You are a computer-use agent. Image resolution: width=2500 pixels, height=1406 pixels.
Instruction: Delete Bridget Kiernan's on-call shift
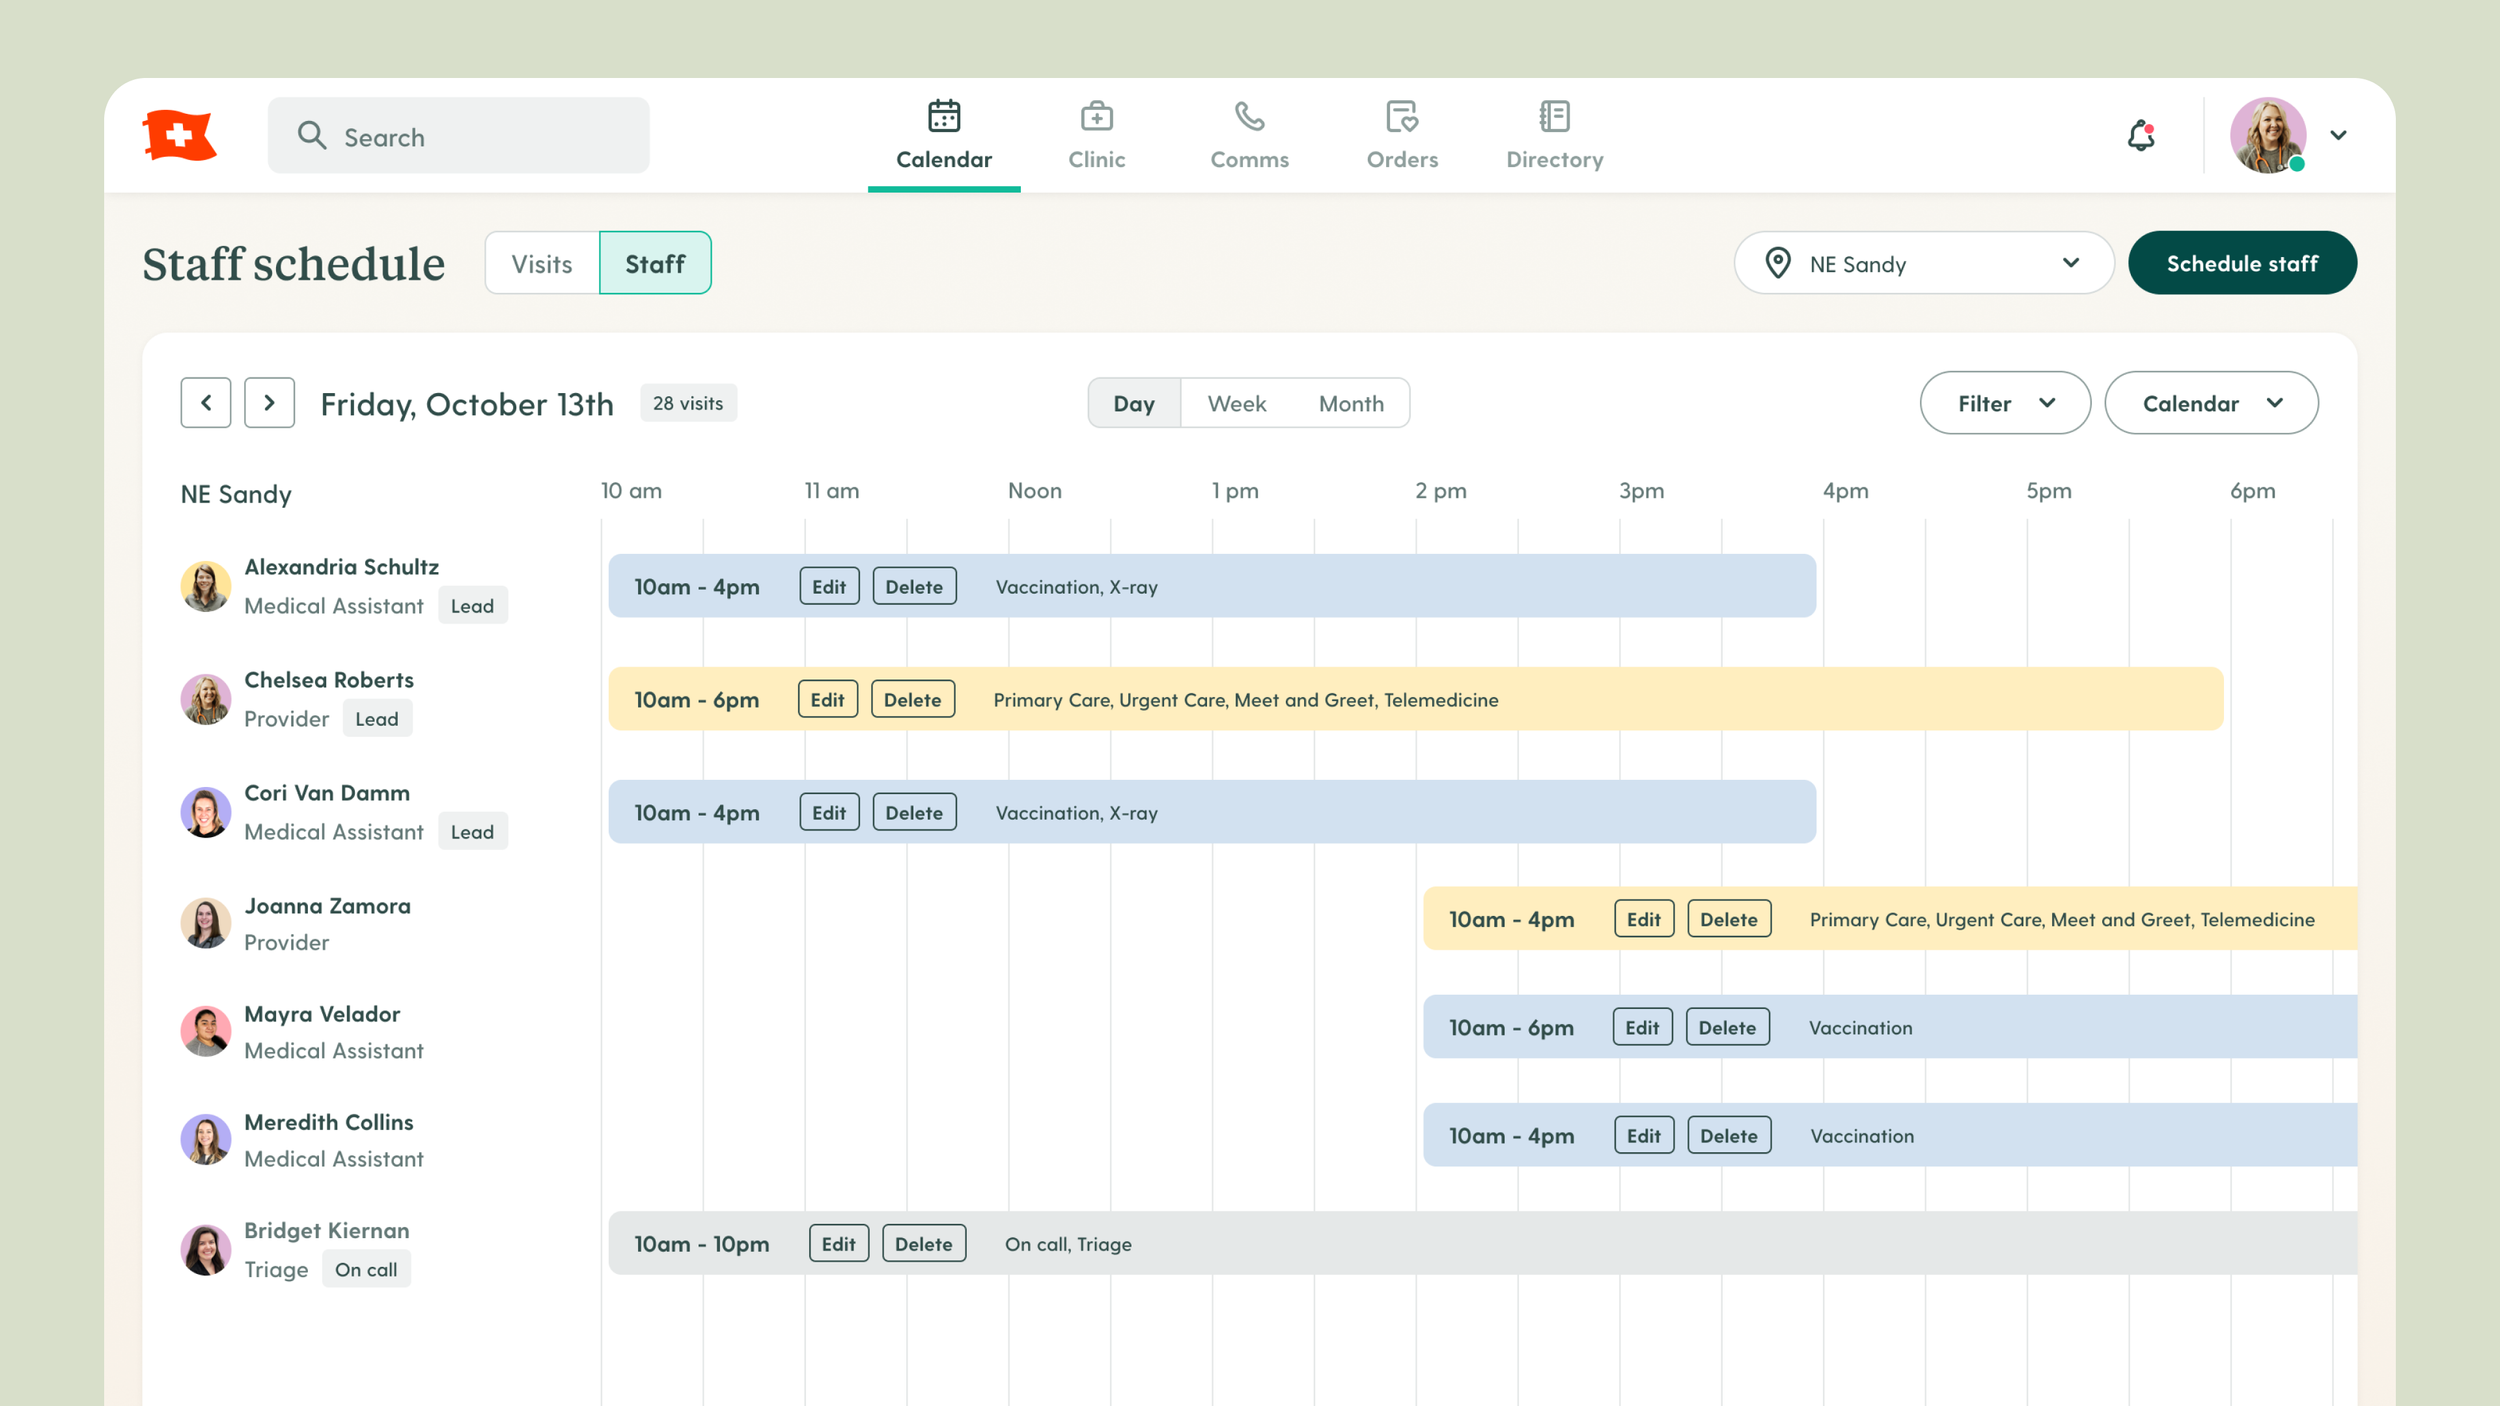(923, 1243)
